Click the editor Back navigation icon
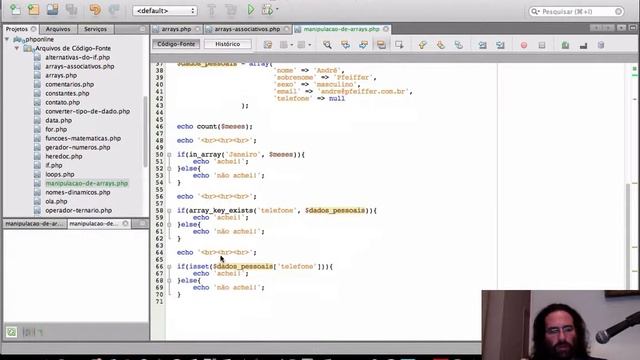640x360 pixels. click(284, 44)
